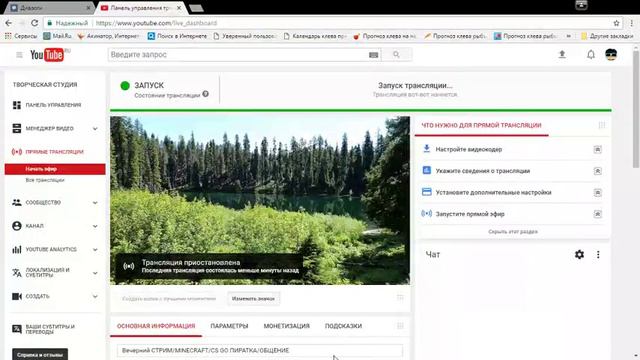Image resolution: width=640 pixels, height=360 pixels.
Task: Open the on-screen keyboard icon in the search box
Action: [x=373, y=55]
